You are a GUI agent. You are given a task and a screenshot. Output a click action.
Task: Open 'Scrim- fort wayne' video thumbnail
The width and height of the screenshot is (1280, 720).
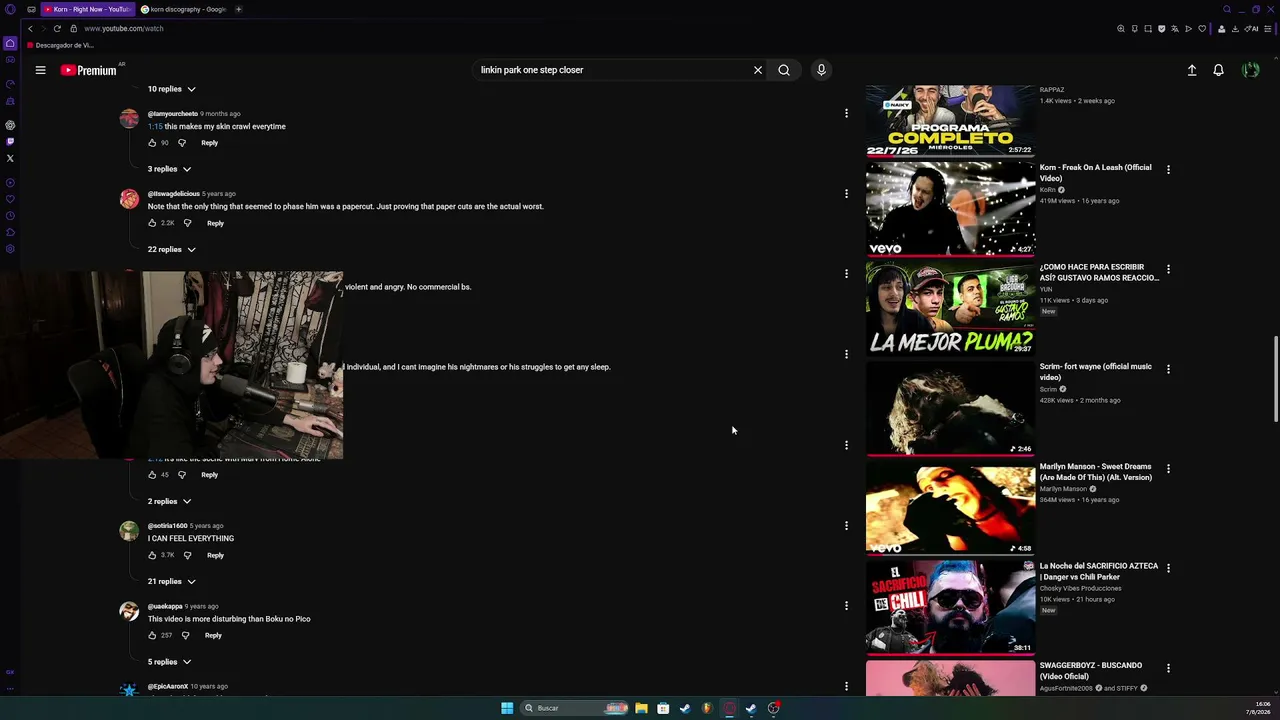click(x=951, y=408)
